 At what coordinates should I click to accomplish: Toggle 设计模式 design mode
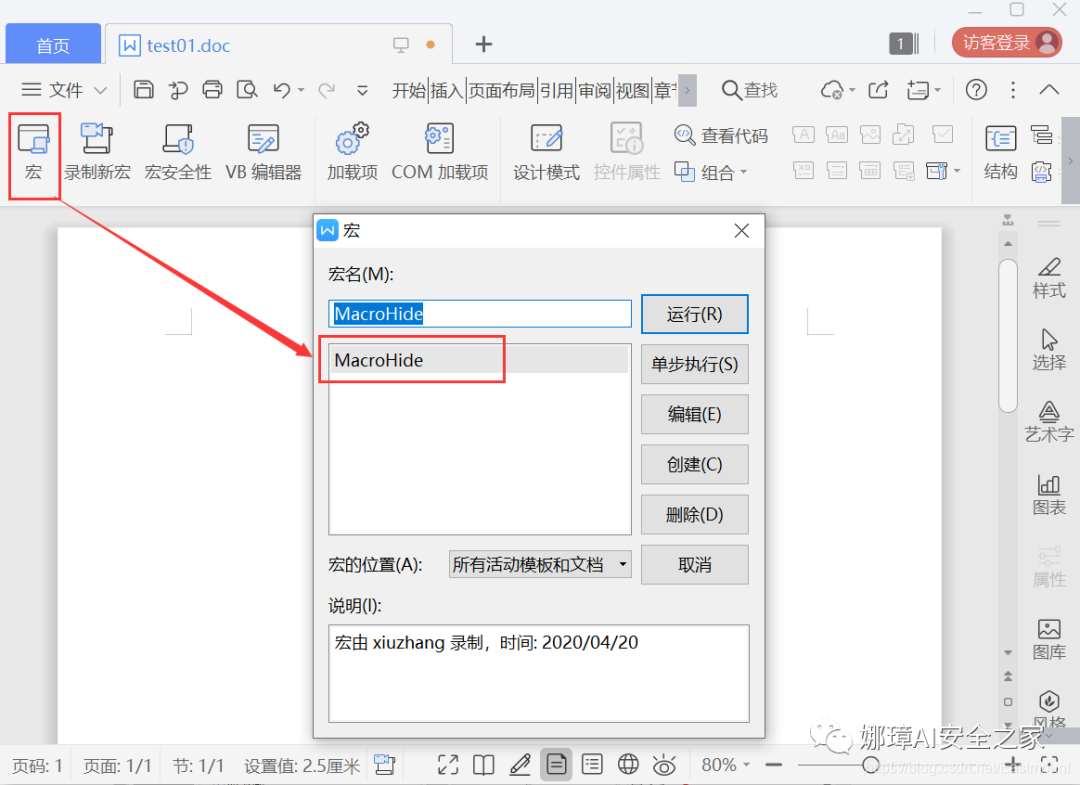click(x=546, y=153)
